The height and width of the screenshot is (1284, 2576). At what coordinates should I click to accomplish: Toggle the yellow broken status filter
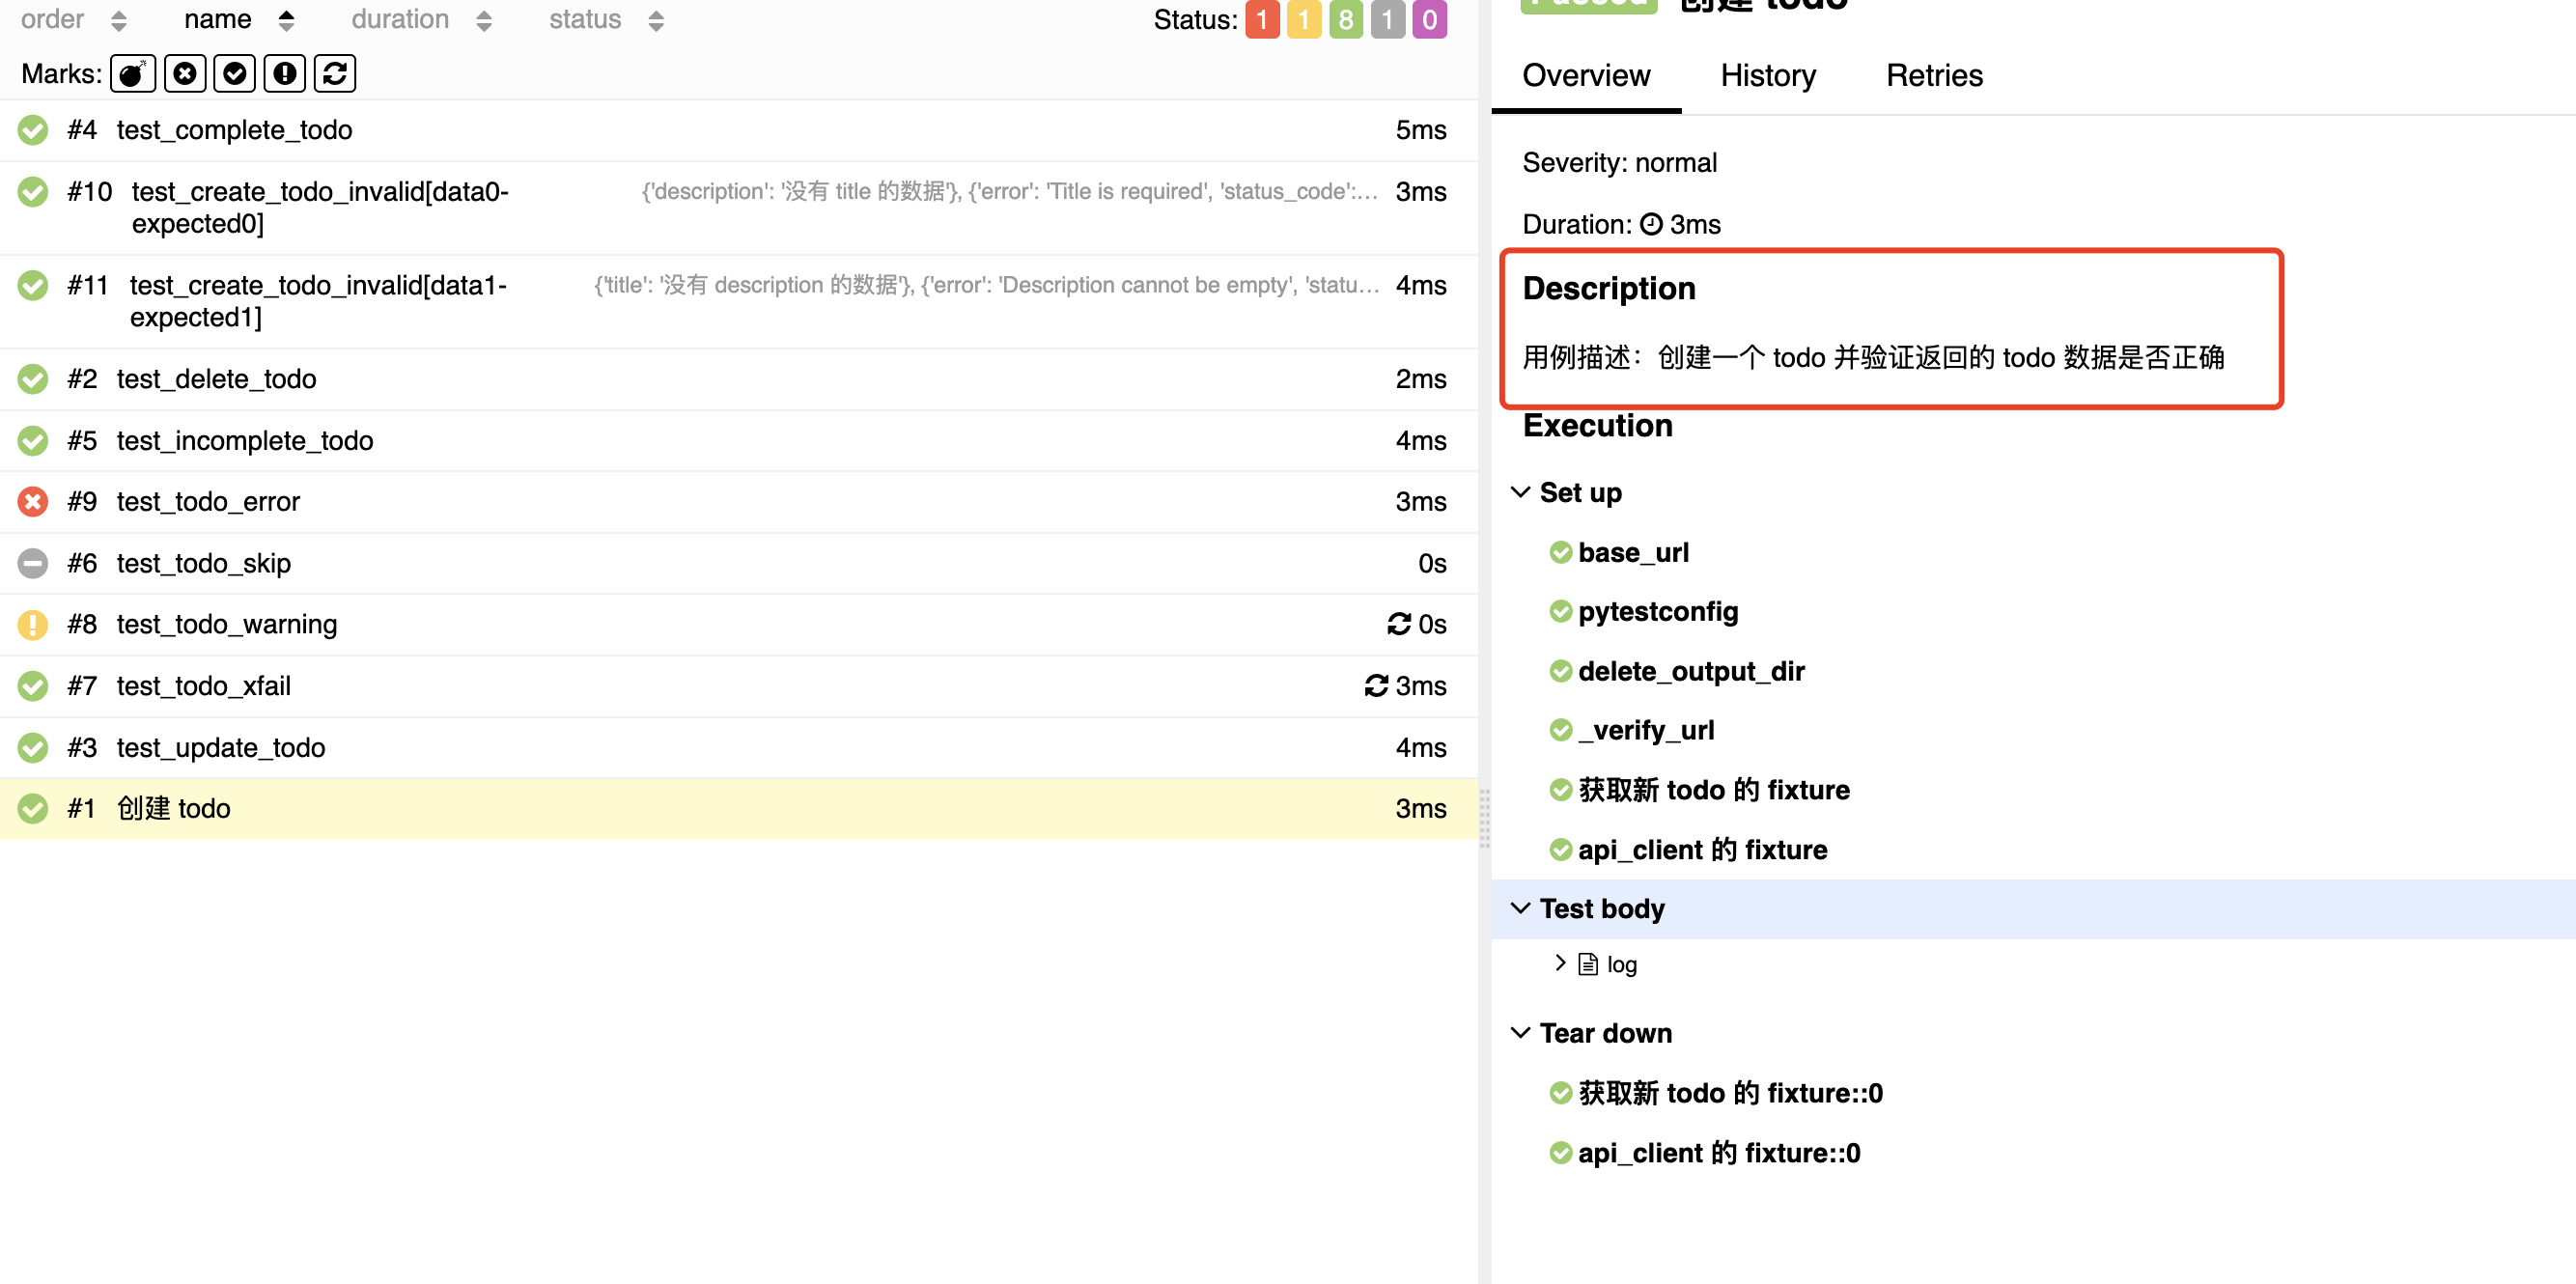(x=1303, y=19)
